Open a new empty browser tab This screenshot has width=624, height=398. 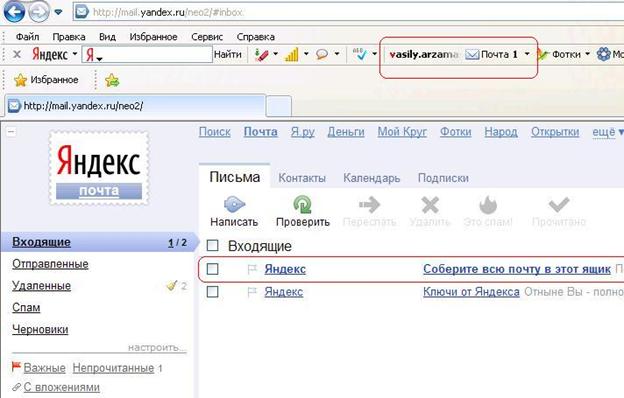coord(279,107)
